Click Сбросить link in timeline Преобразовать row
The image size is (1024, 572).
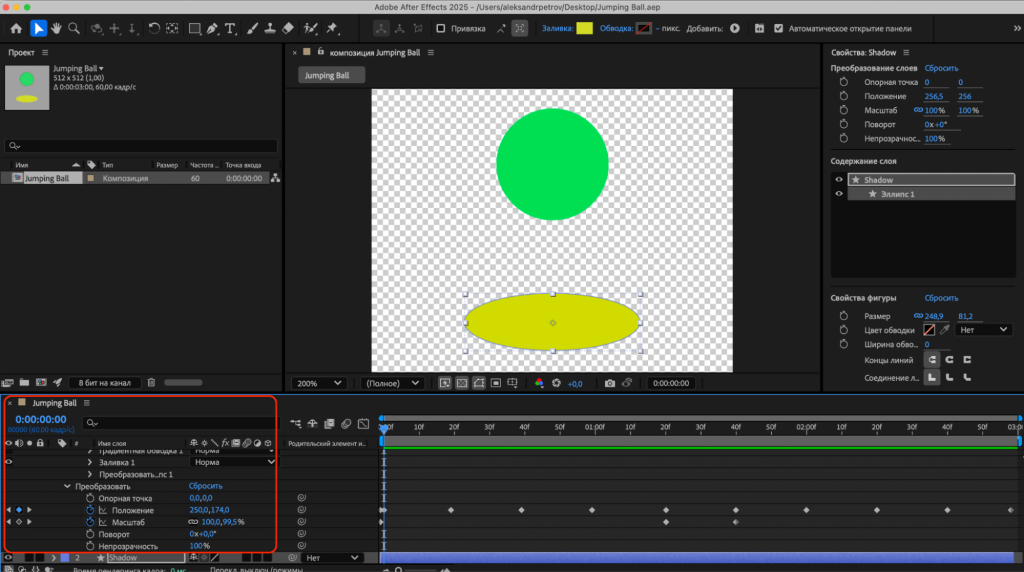pos(206,486)
